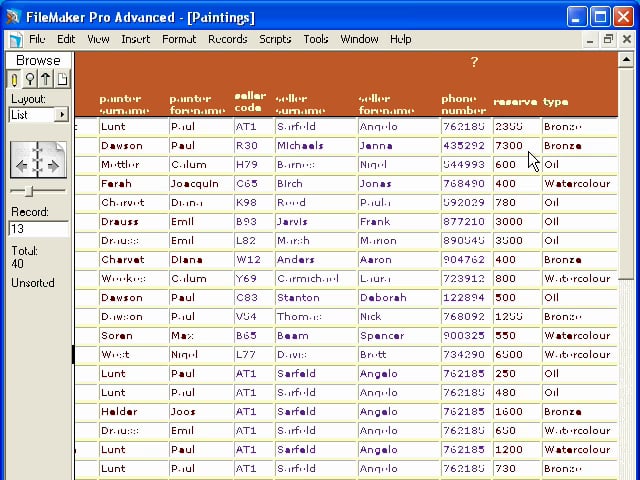Click painter surname 'Weekes' cell
This screenshot has height=480, width=640.
133,278
